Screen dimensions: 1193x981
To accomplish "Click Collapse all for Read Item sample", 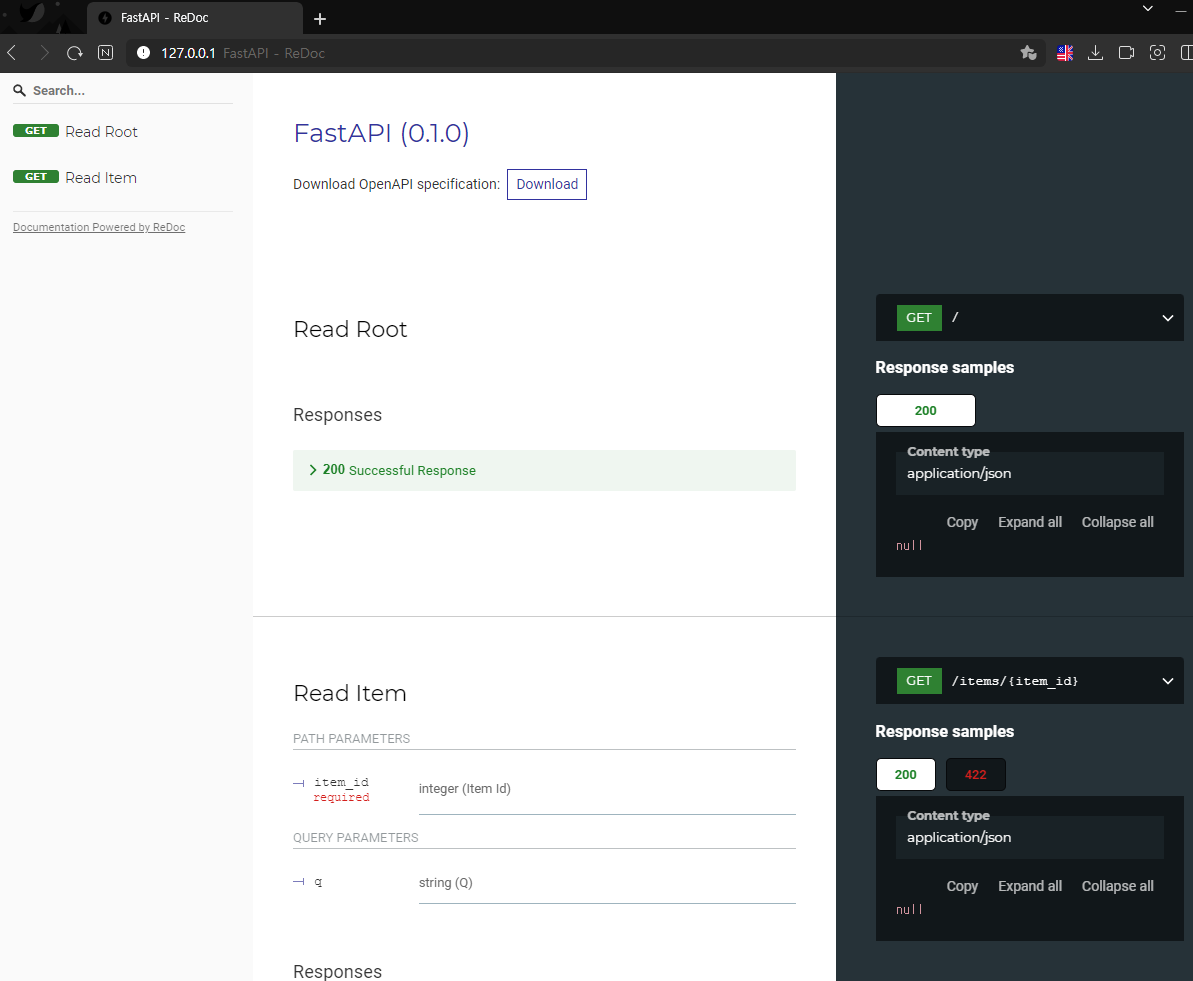I will pyautogui.click(x=1117, y=886).
